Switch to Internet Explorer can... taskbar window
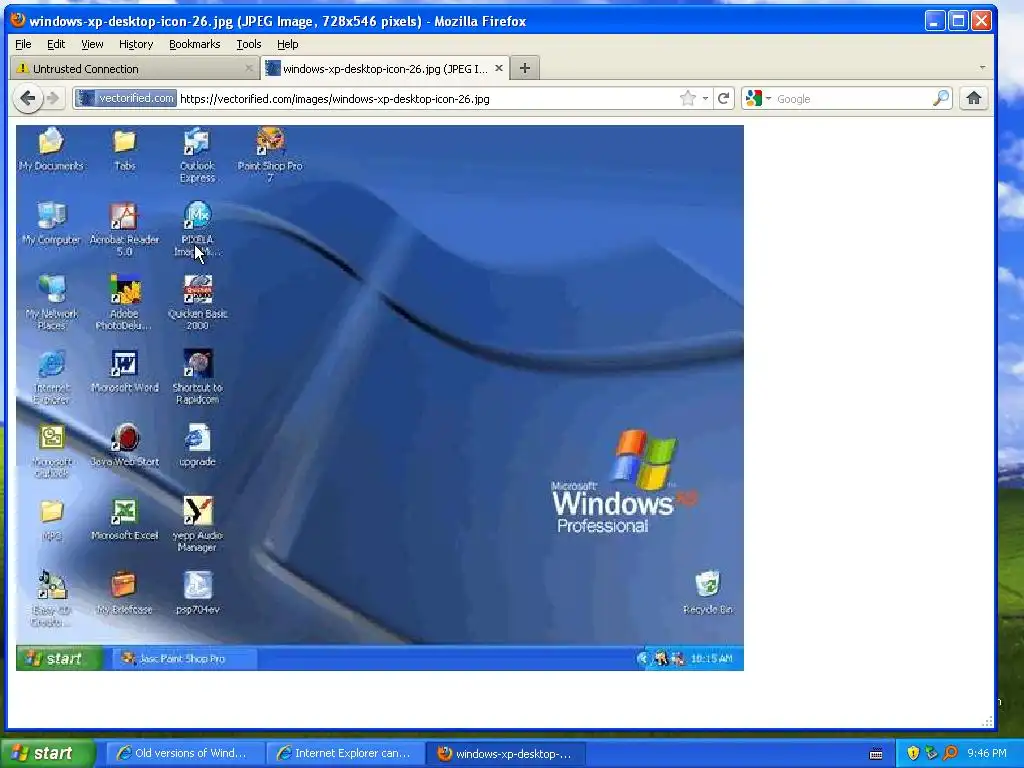 click(347, 753)
